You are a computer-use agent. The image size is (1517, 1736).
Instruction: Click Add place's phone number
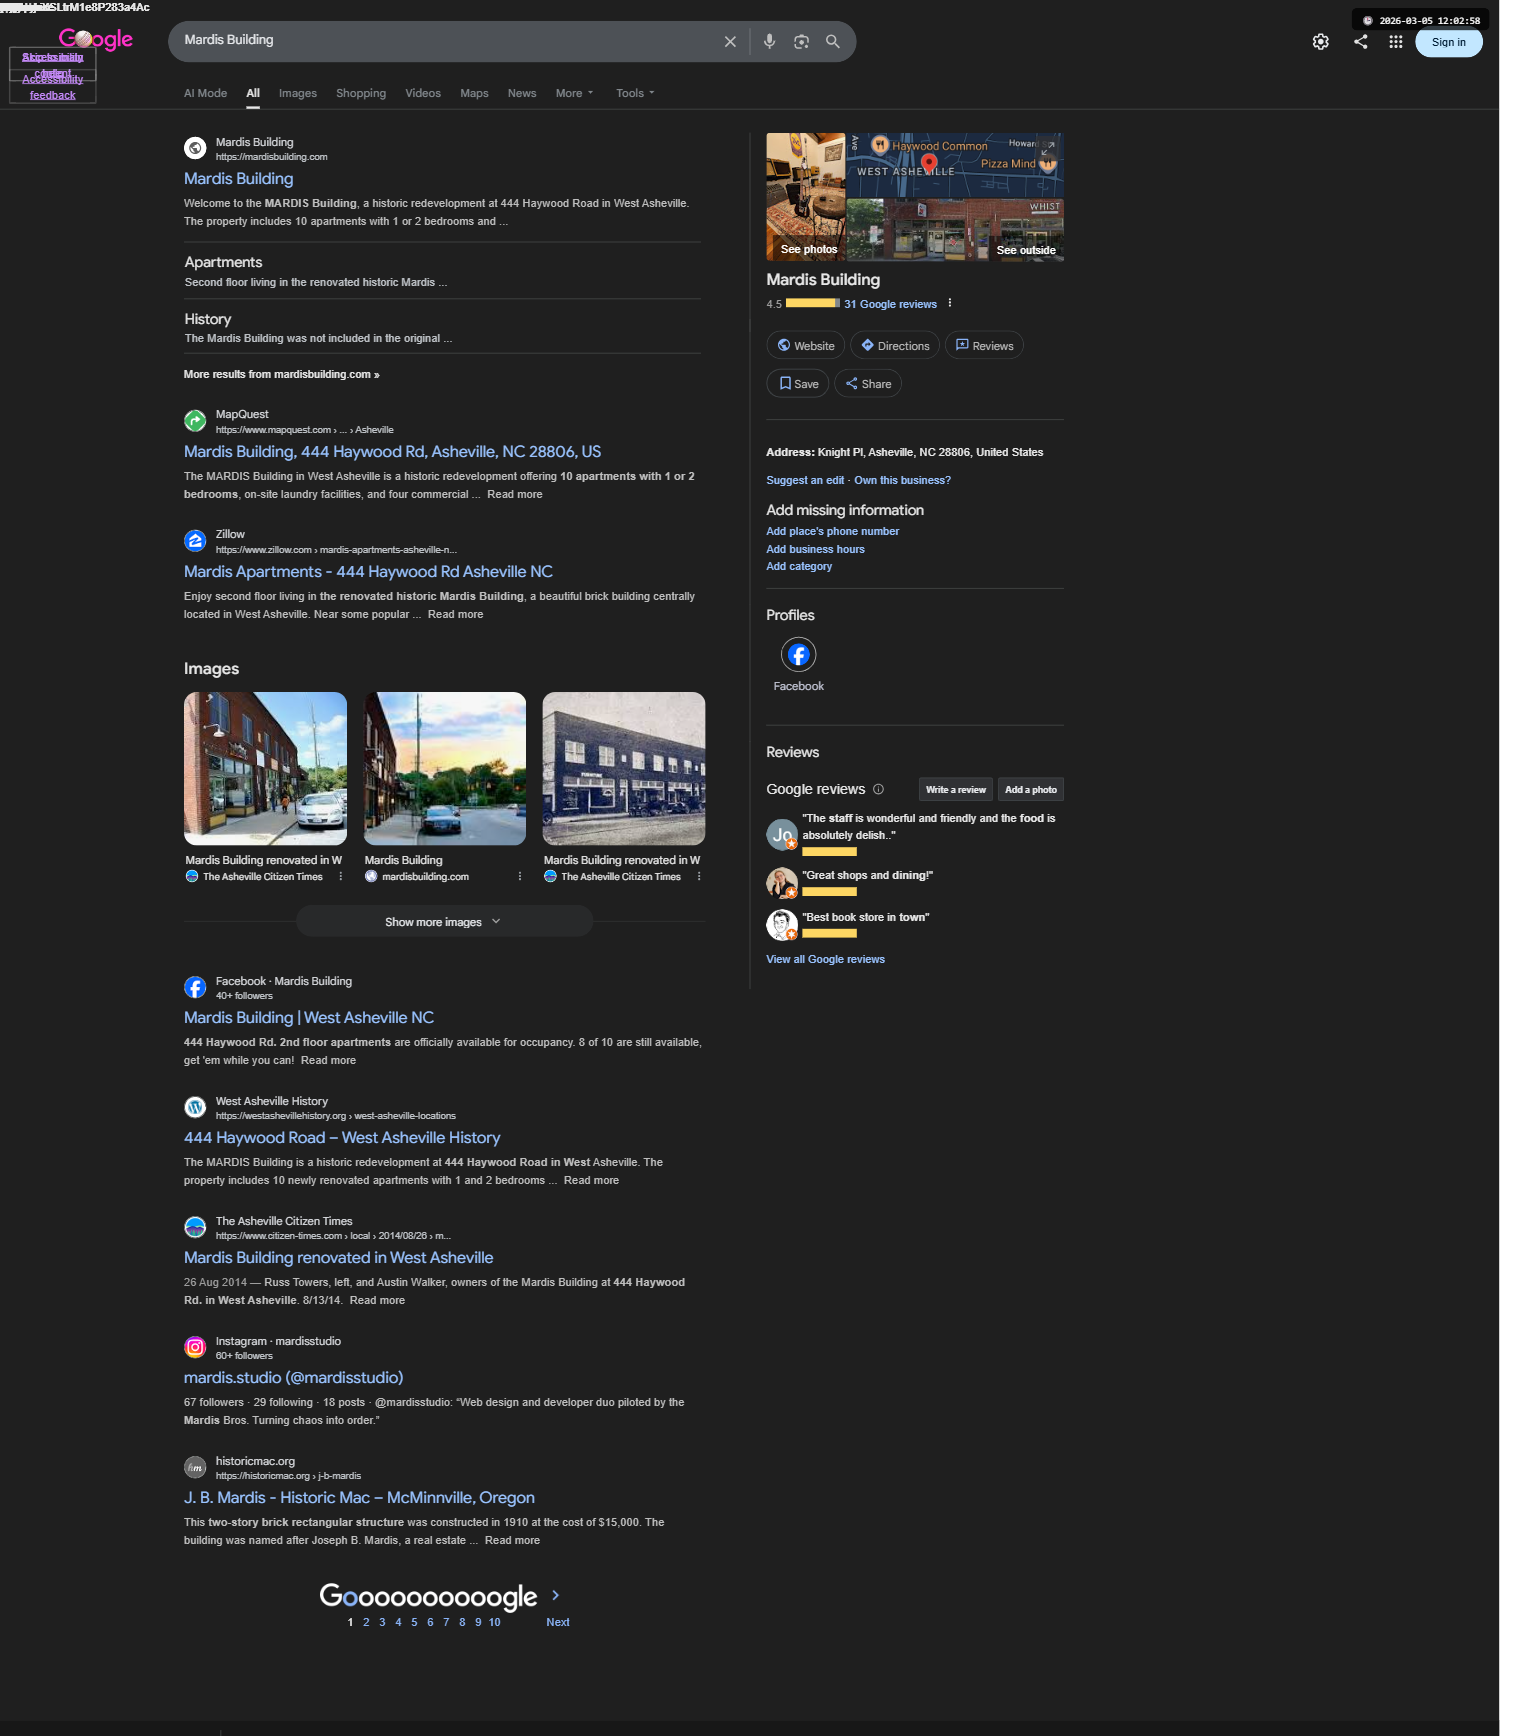point(833,531)
